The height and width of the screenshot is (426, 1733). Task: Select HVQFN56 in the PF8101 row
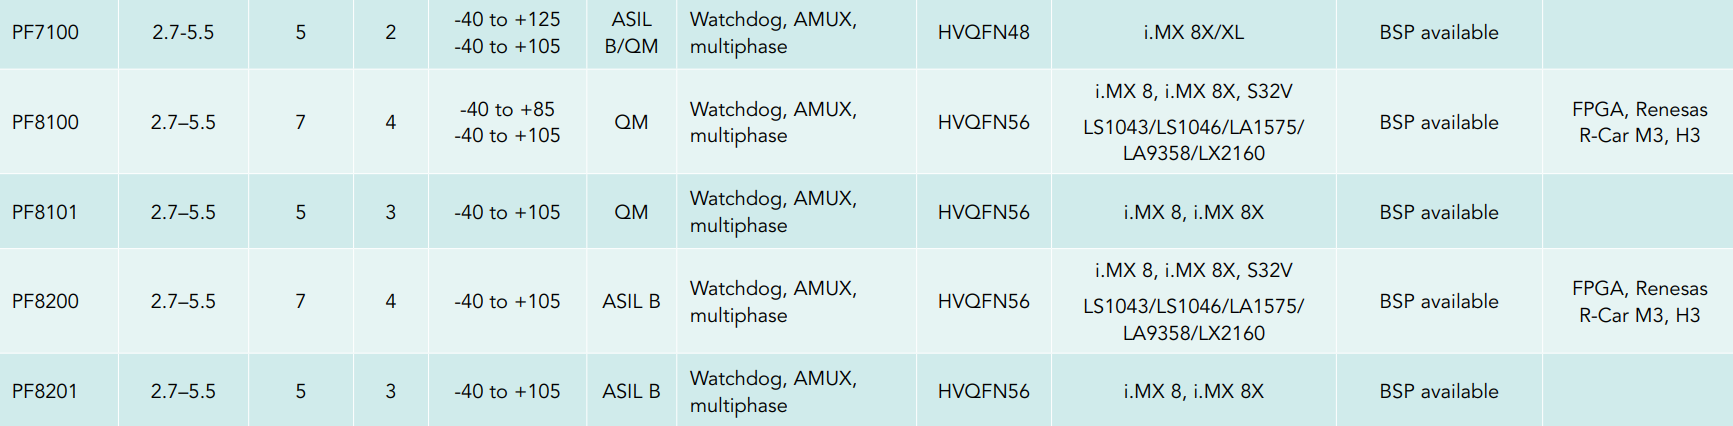[983, 212]
